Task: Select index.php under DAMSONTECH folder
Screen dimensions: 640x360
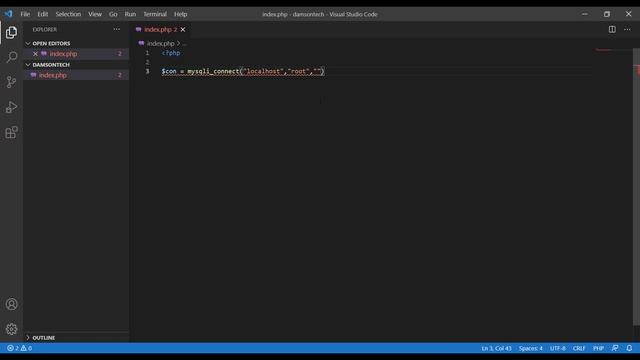Action: pos(76,75)
